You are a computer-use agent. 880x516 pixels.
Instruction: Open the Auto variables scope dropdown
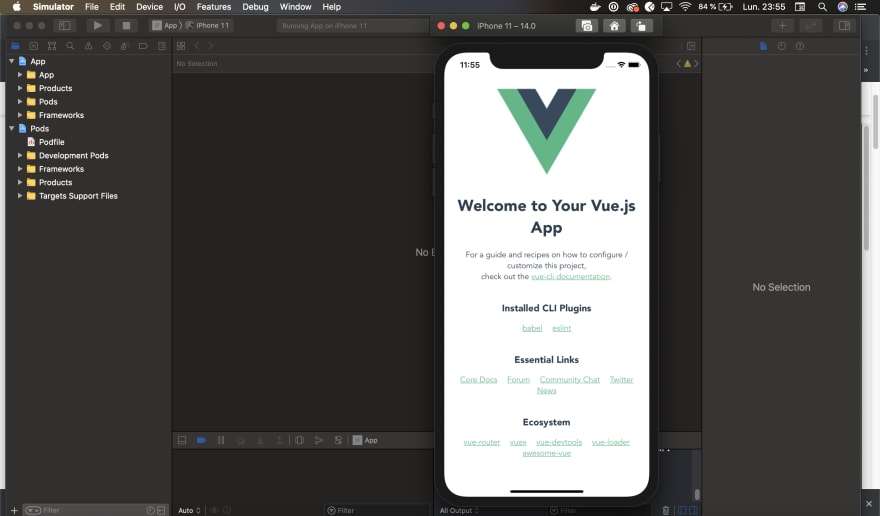[x=189, y=510]
